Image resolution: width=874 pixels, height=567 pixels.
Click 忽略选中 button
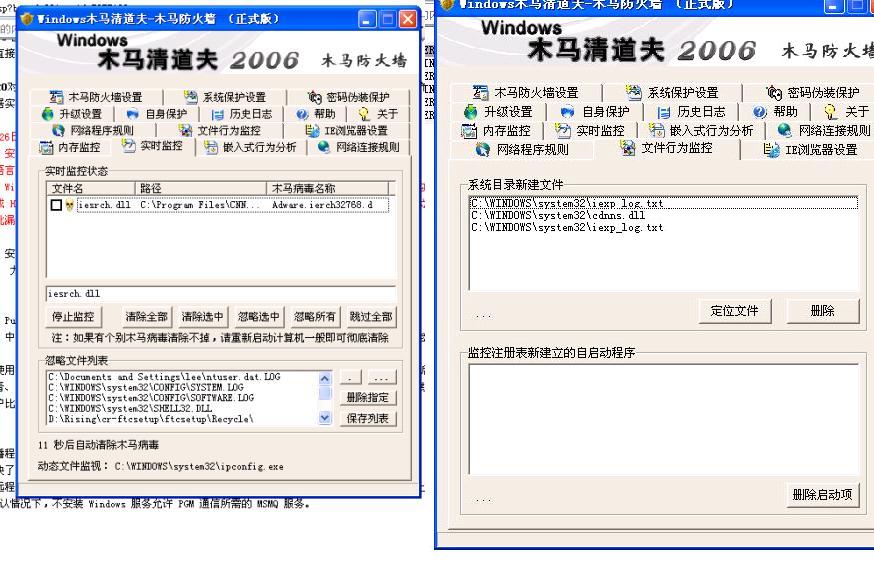click(259, 317)
